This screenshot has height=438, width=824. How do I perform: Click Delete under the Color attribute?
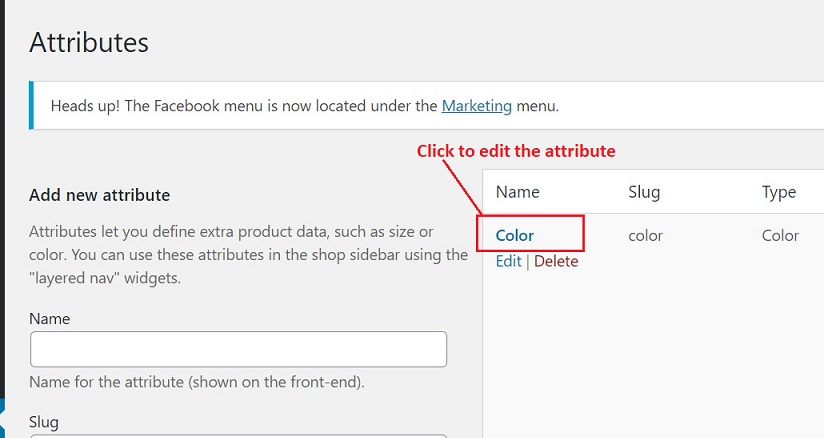pos(556,261)
